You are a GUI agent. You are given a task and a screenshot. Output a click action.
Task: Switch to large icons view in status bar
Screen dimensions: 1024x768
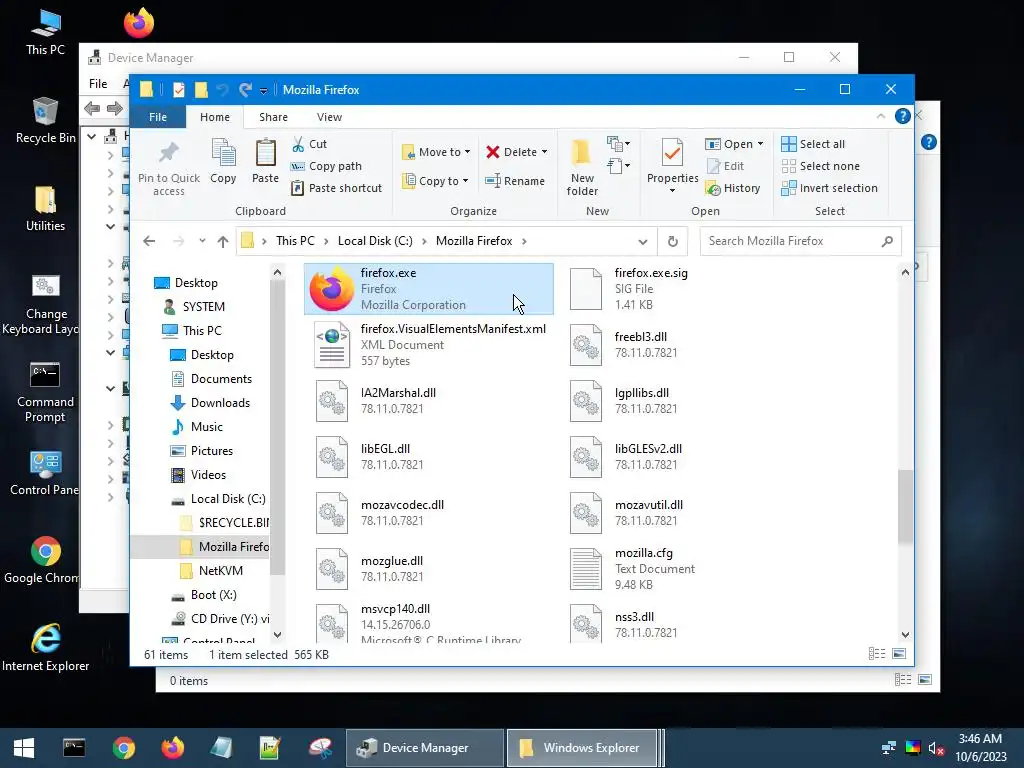(899, 654)
